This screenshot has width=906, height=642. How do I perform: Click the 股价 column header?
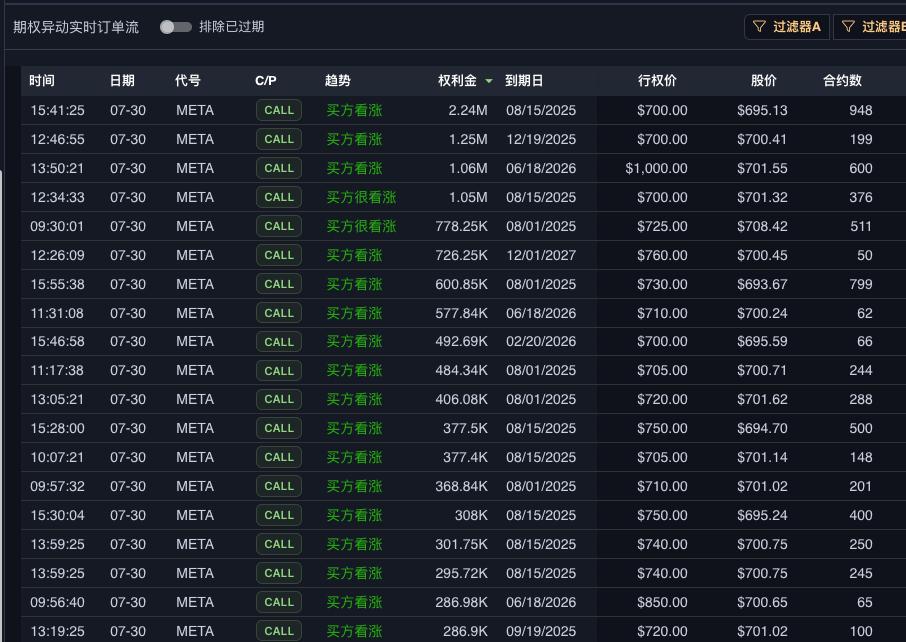(x=763, y=81)
